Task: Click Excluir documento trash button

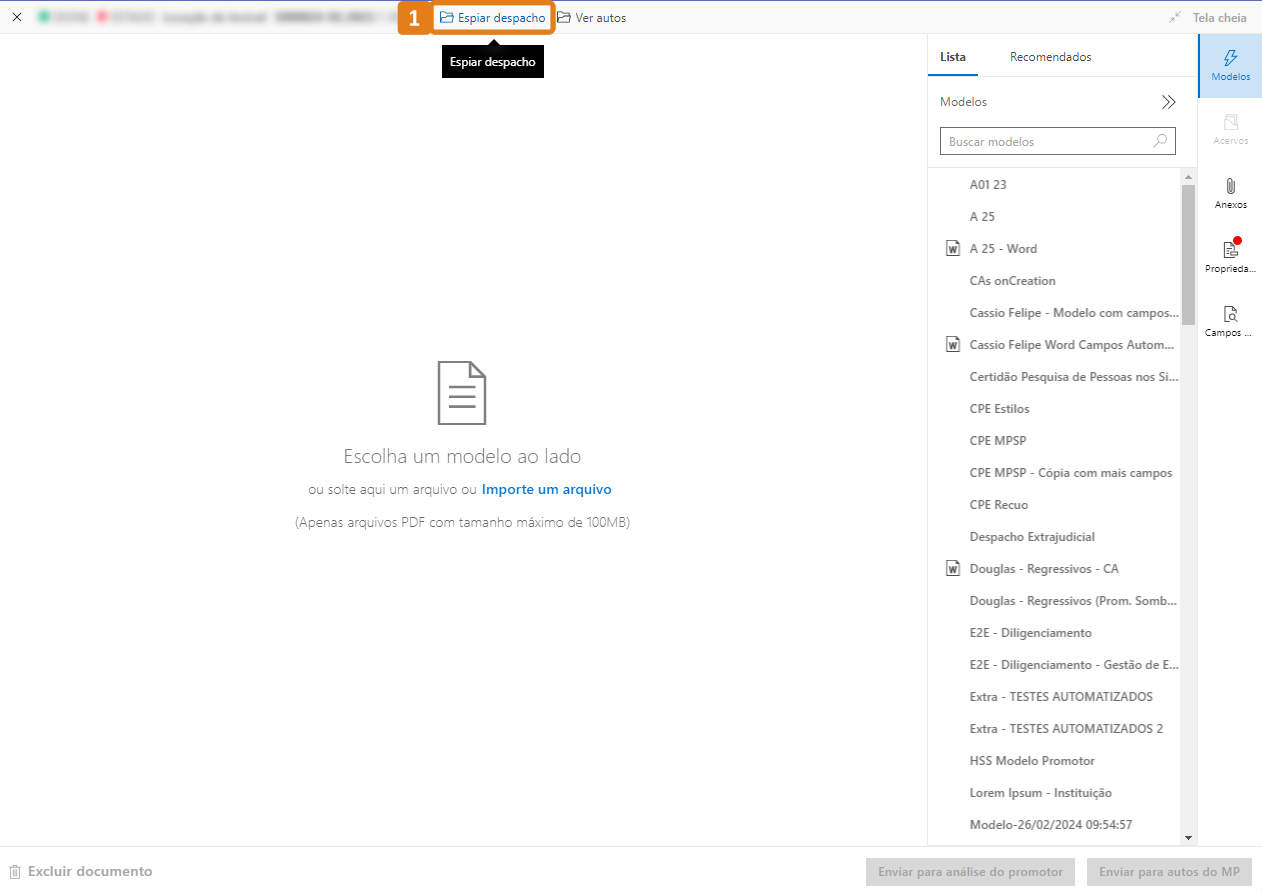Action: pos(81,871)
